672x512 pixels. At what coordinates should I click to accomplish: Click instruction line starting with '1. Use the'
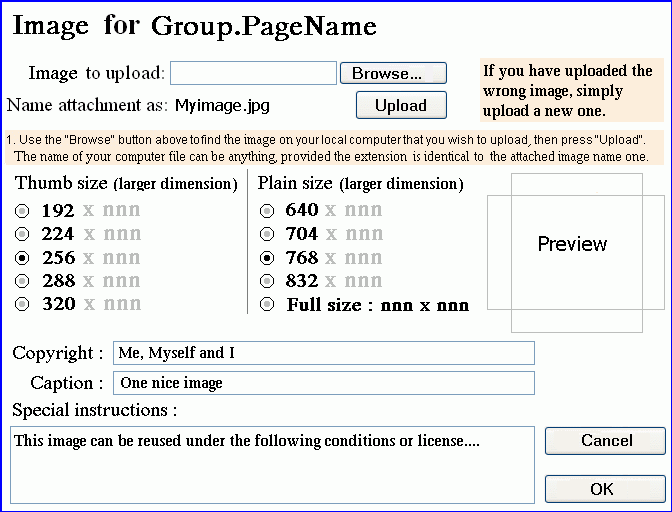[326, 140]
